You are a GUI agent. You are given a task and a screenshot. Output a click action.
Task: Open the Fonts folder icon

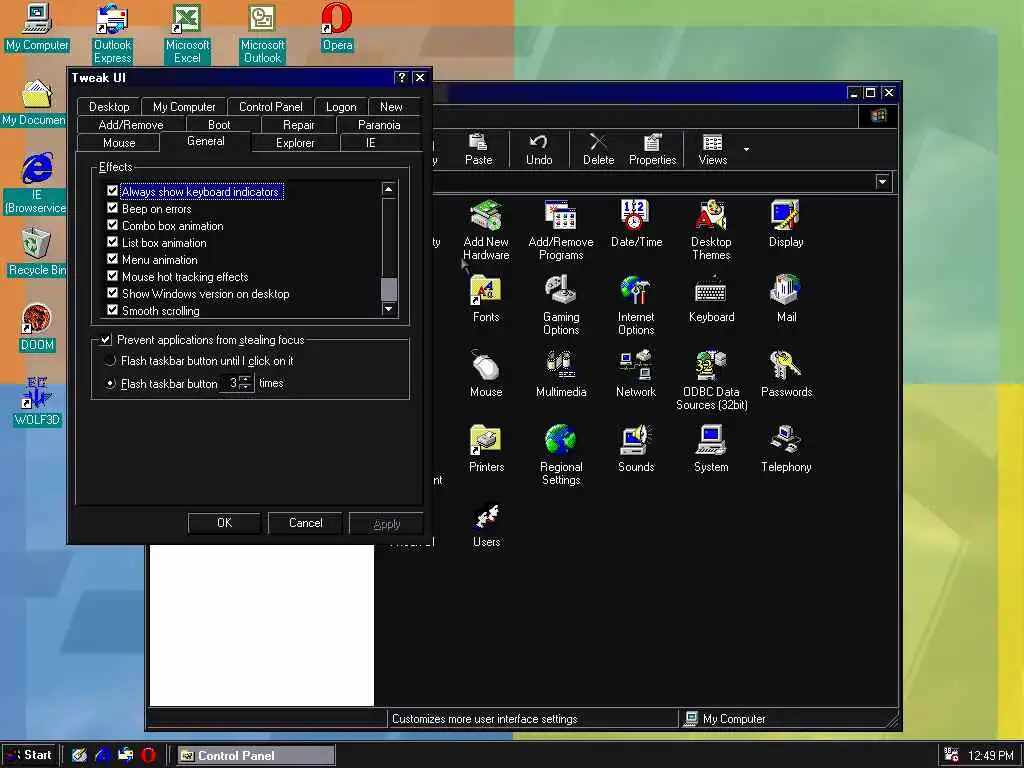[486, 298]
